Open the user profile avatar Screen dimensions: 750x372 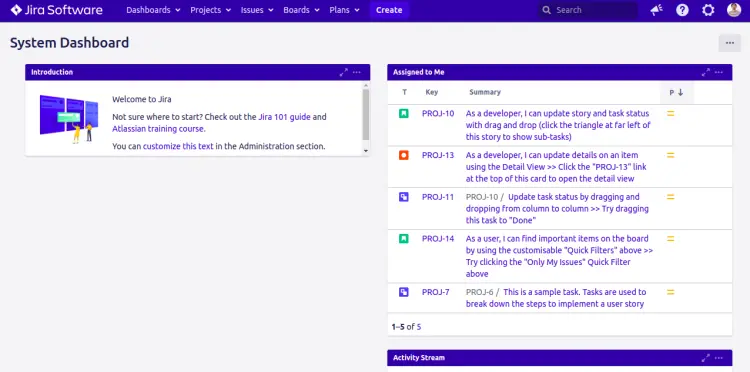click(x=734, y=10)
